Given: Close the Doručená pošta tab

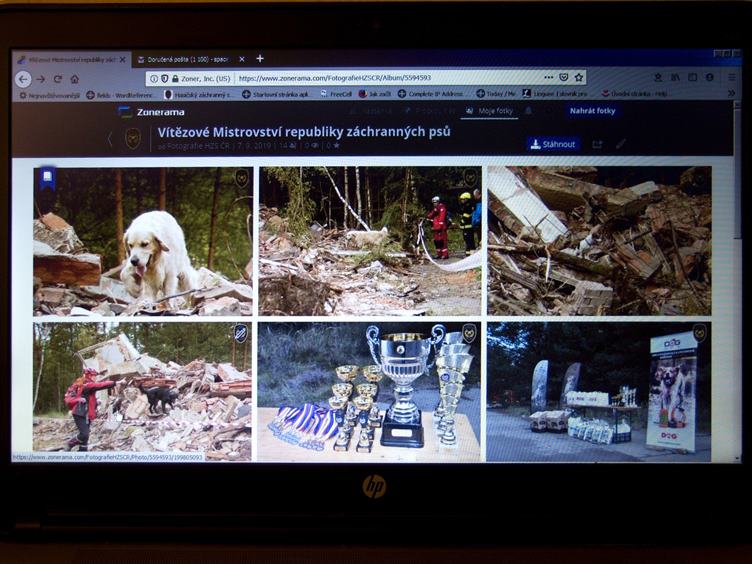Looking at the screenshot, I should [242, 59].
